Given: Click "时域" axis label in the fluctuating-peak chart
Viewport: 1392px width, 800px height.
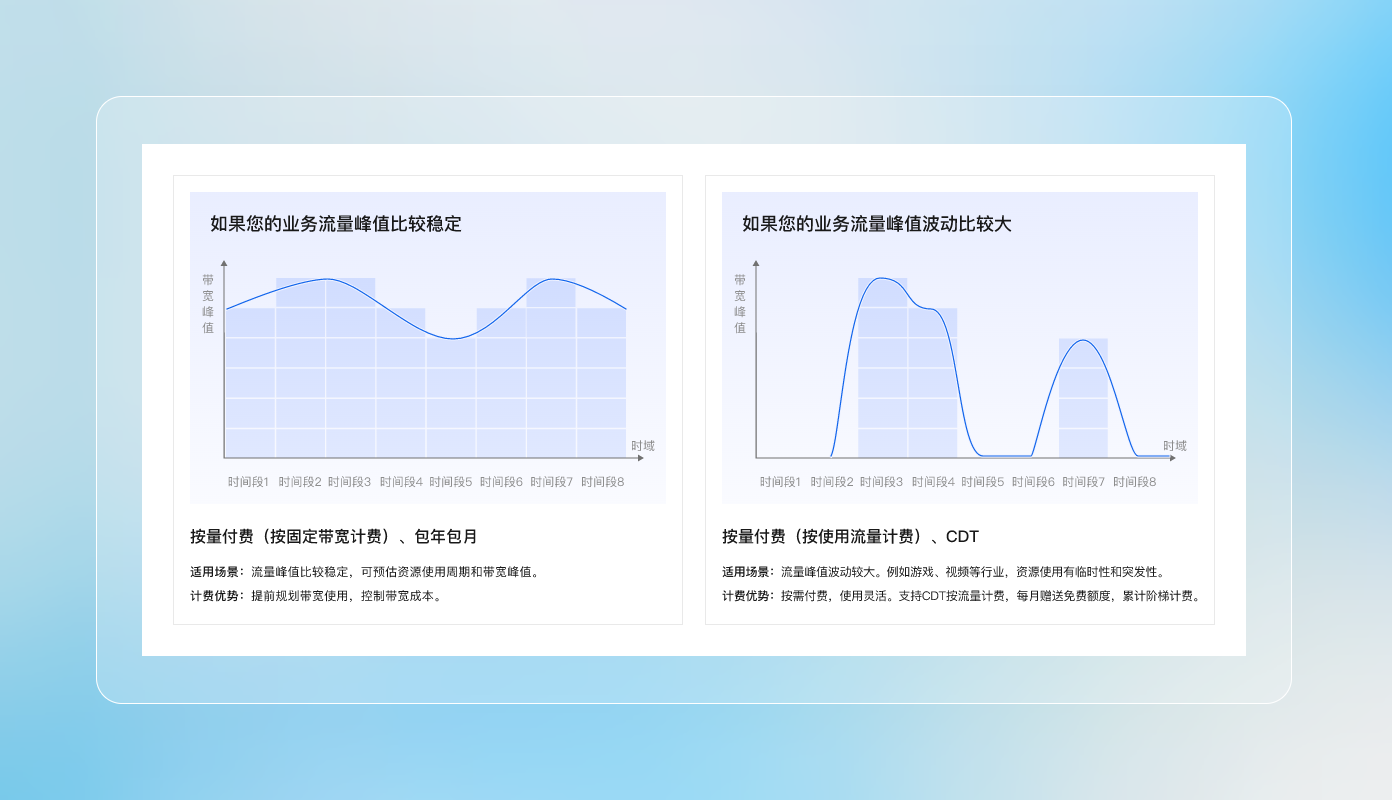Looking at the screenshot, I should (1175, 446).
